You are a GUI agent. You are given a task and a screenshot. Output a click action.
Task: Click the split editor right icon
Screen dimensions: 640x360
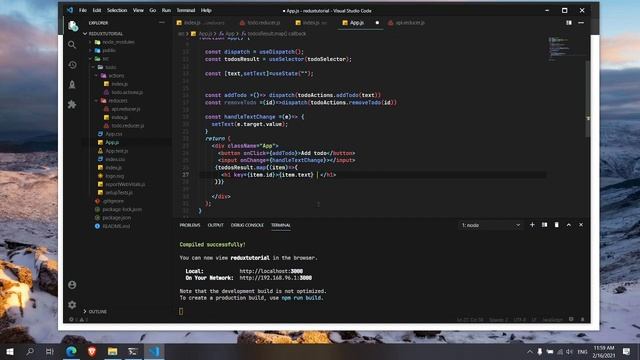569,23
